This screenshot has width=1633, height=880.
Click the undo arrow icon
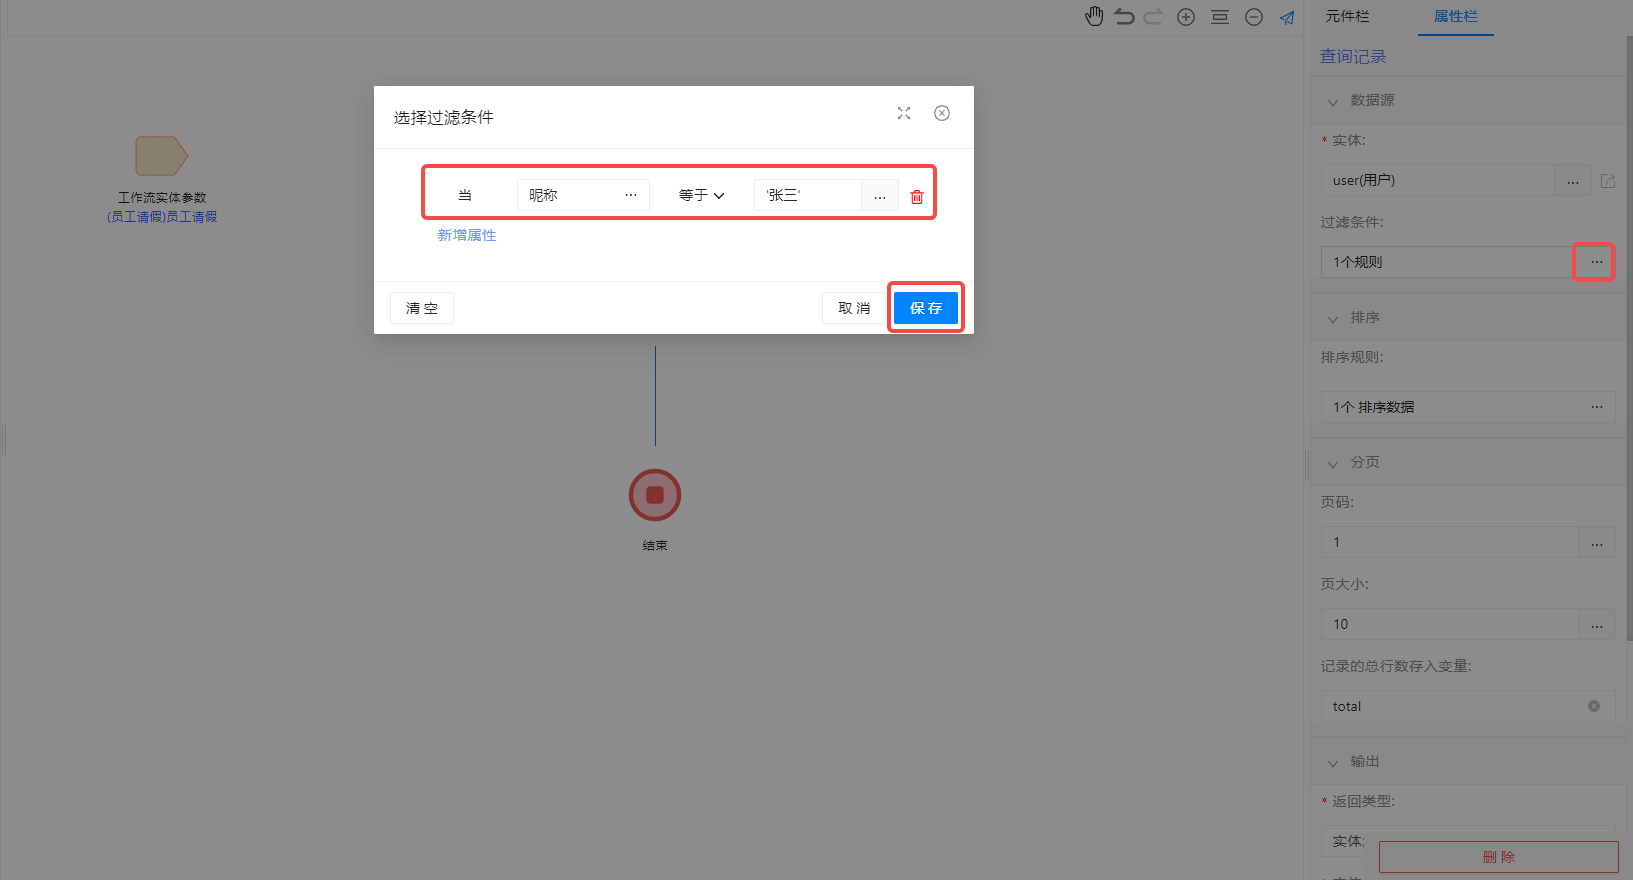tap(1124, 16)
